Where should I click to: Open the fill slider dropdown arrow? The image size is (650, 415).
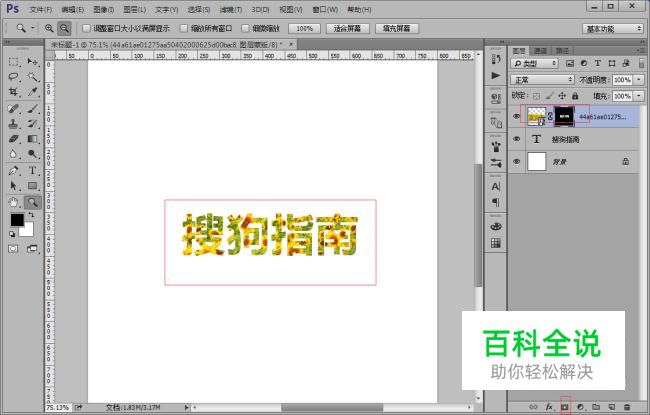[x=639, y=96]
